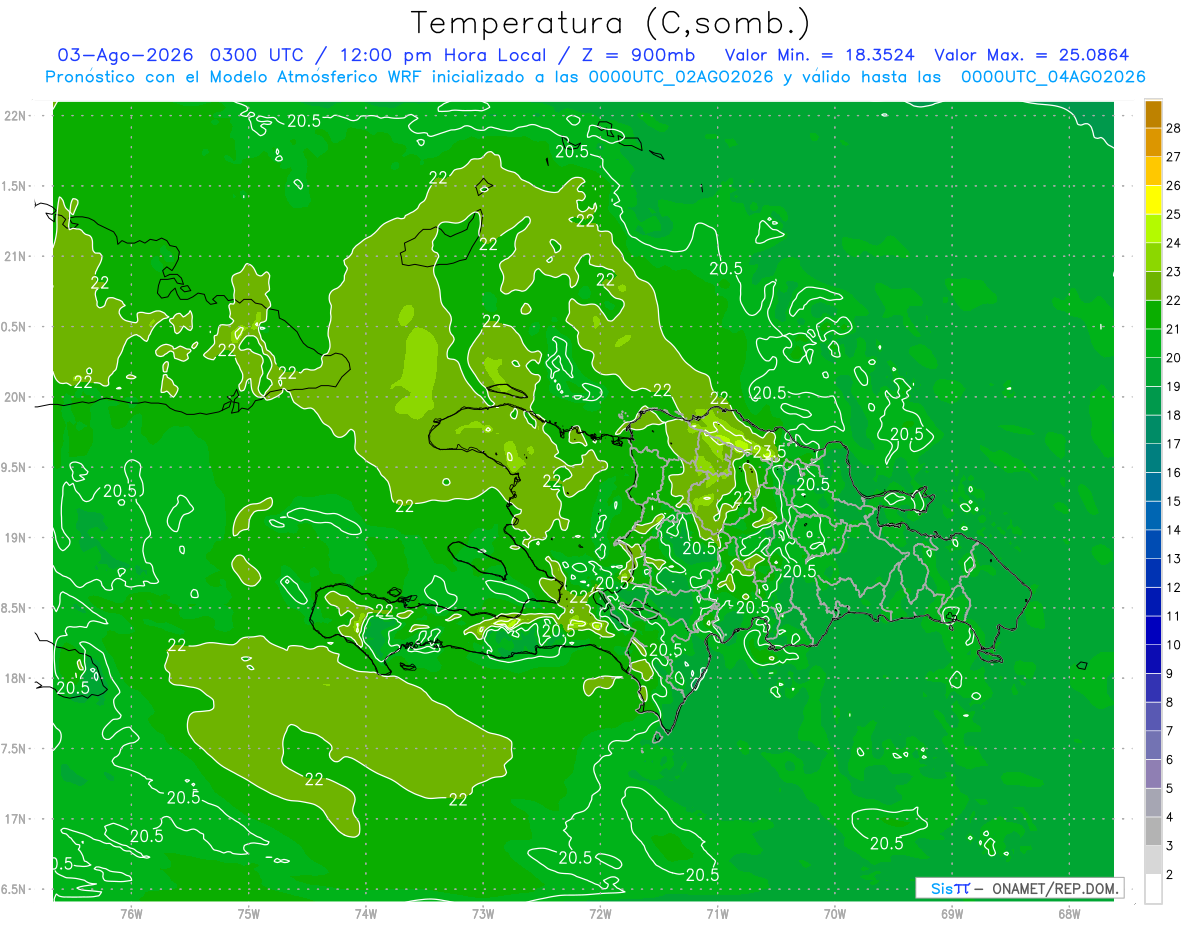Click the '15' color scale label
1200x927 pixels.
1174,501
